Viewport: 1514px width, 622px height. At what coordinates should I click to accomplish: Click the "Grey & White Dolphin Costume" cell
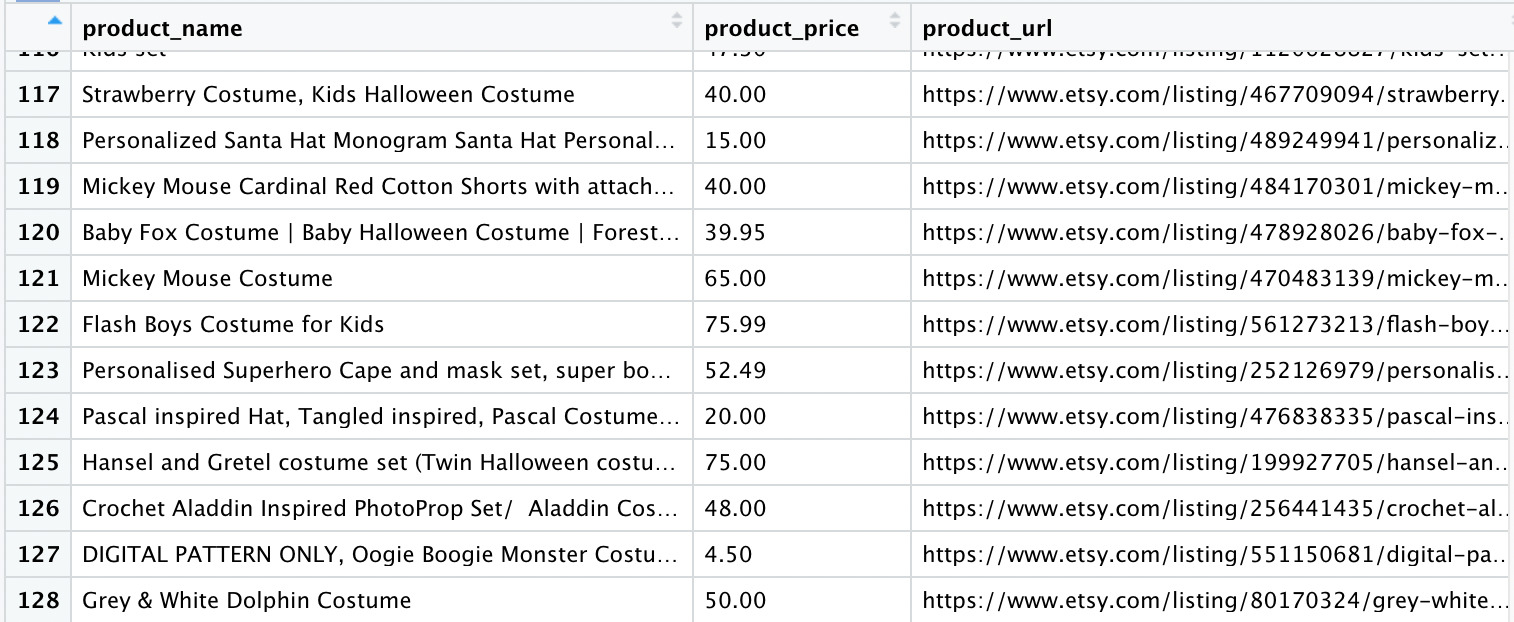point(382,601)
